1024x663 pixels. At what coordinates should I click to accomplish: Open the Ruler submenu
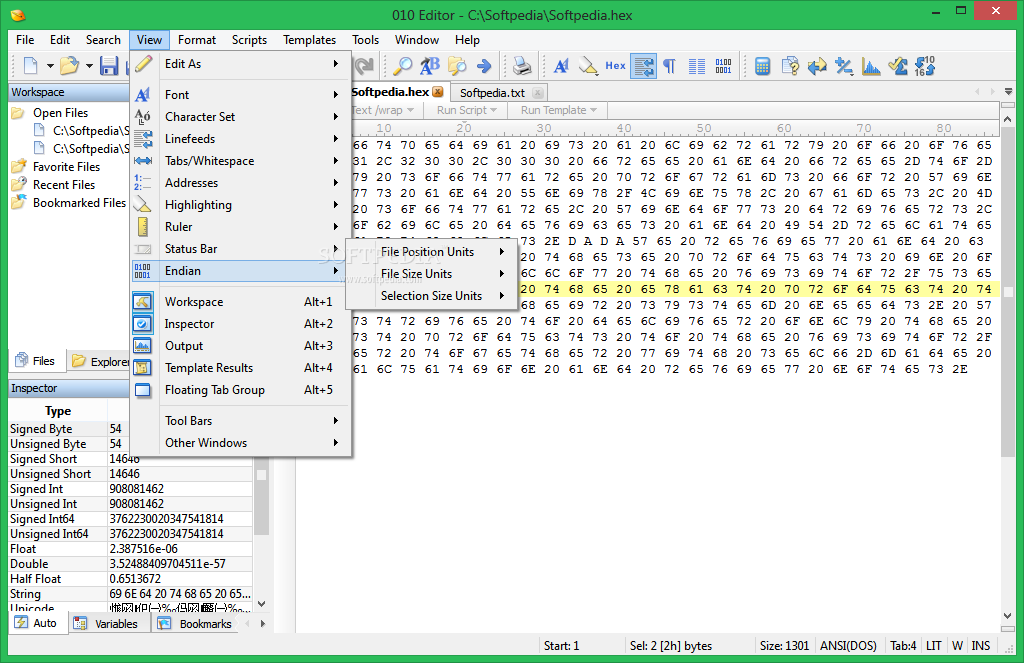[241, 227]
